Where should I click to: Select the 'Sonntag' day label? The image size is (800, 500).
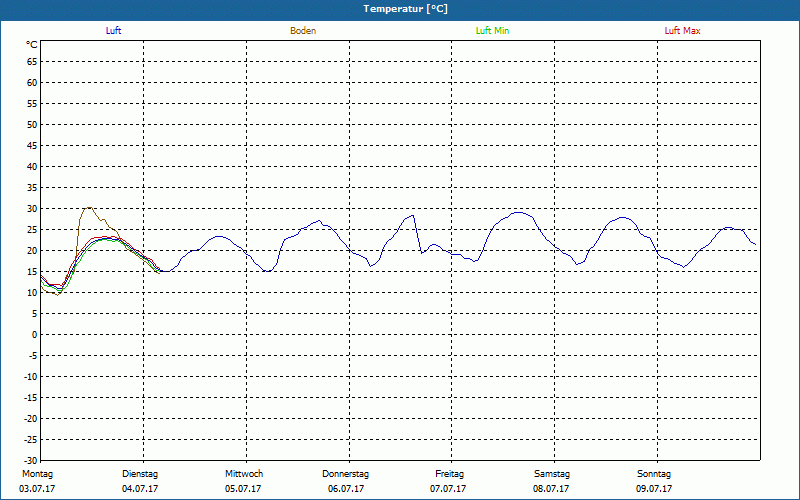(x=654, y=474)
